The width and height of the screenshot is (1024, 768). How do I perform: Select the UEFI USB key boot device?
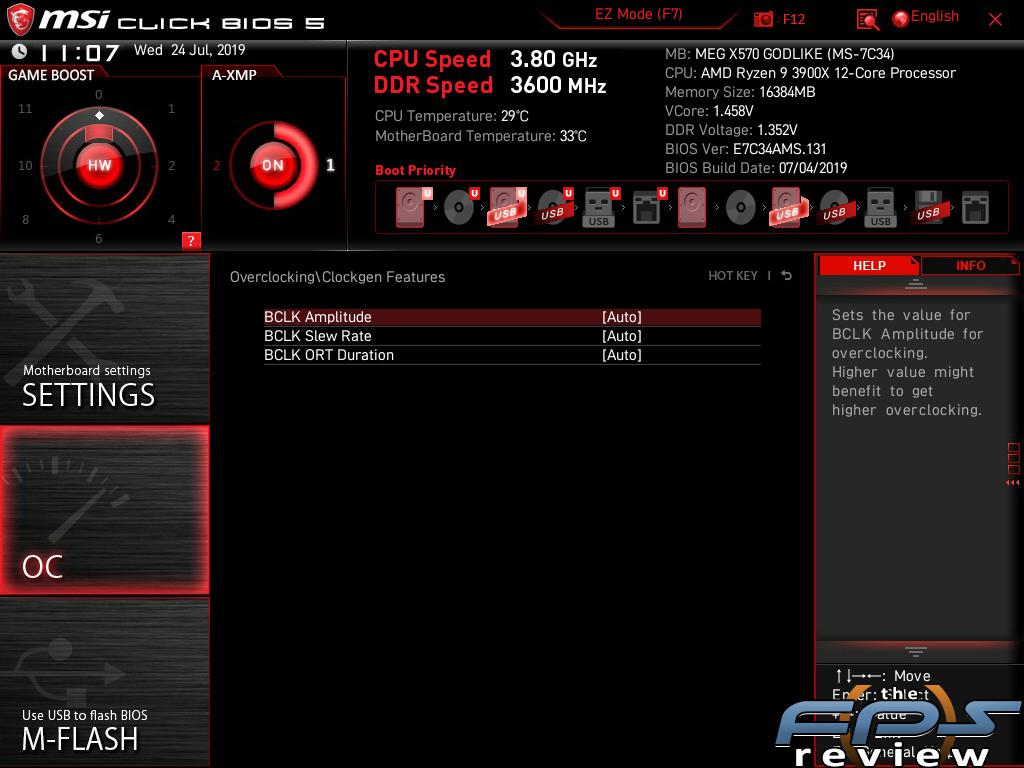pos(600,207)
